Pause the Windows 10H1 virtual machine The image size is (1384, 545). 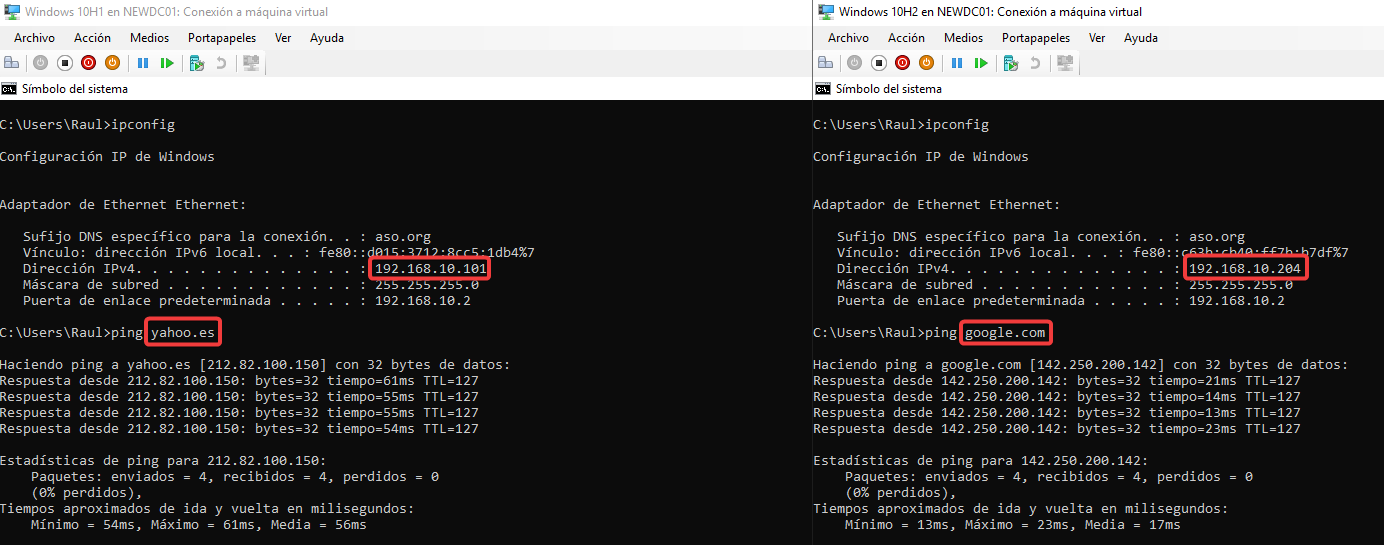pyautogui.click(x=143, y=63)
